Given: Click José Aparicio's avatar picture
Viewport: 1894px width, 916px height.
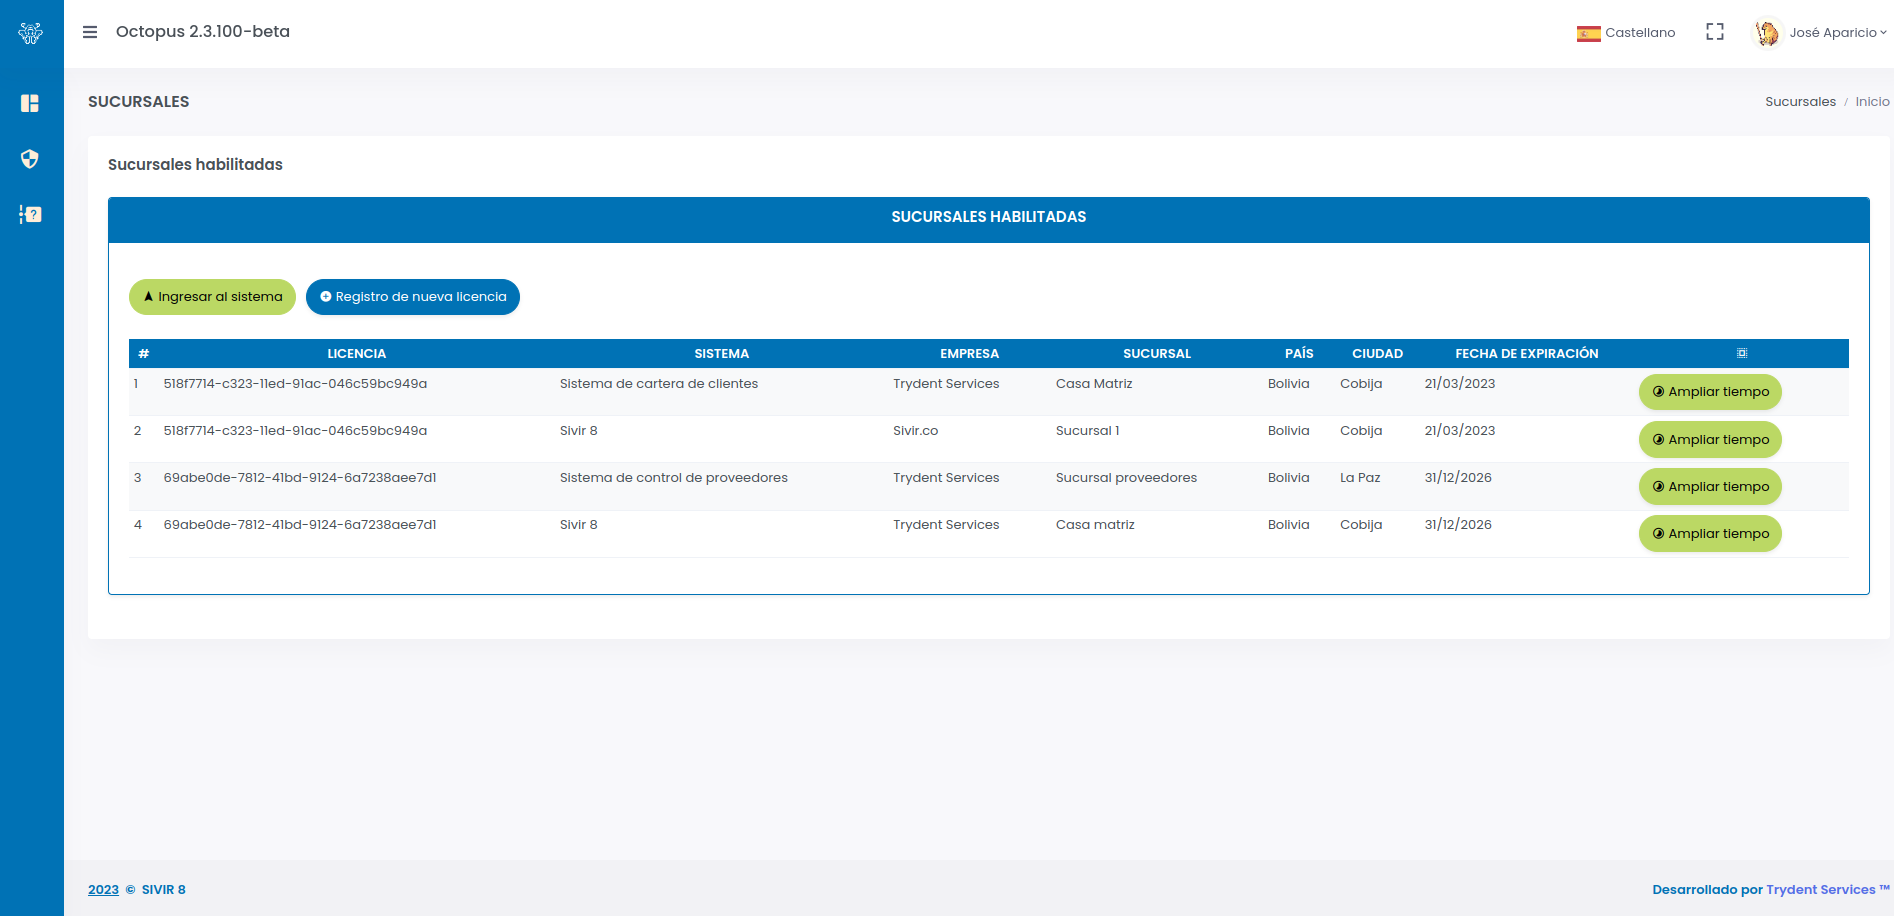Looking at the screenshot, I should click(1767, 33).
